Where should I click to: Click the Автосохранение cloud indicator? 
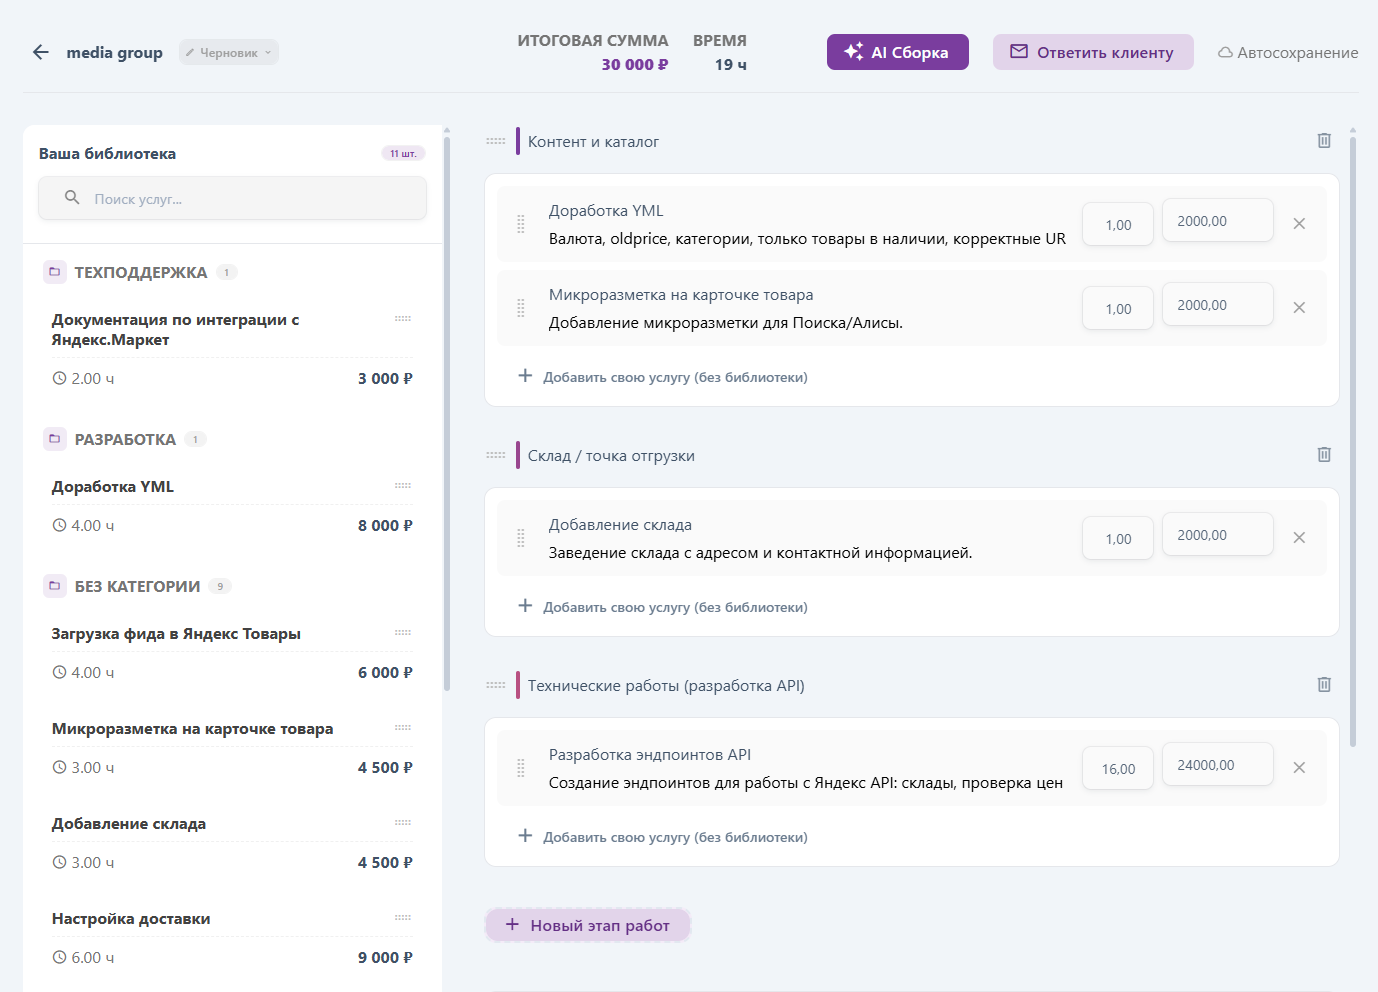pyautogui.click(x=1288, y=52)
